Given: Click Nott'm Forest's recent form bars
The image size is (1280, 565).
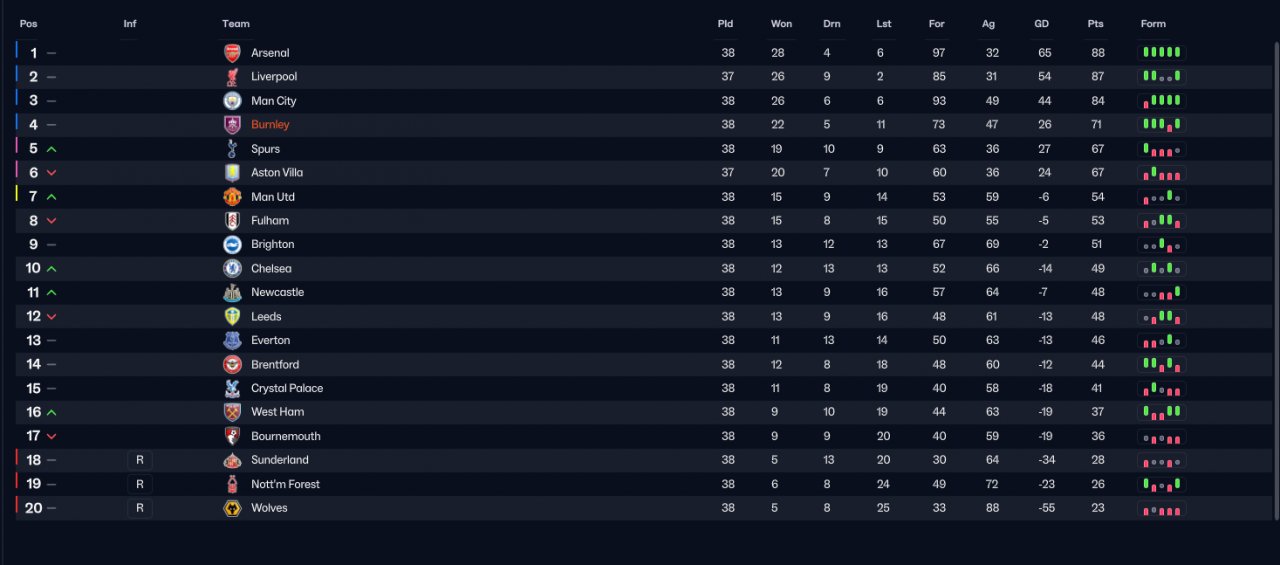Looking at the screenshot, I should coord(1162,484).
